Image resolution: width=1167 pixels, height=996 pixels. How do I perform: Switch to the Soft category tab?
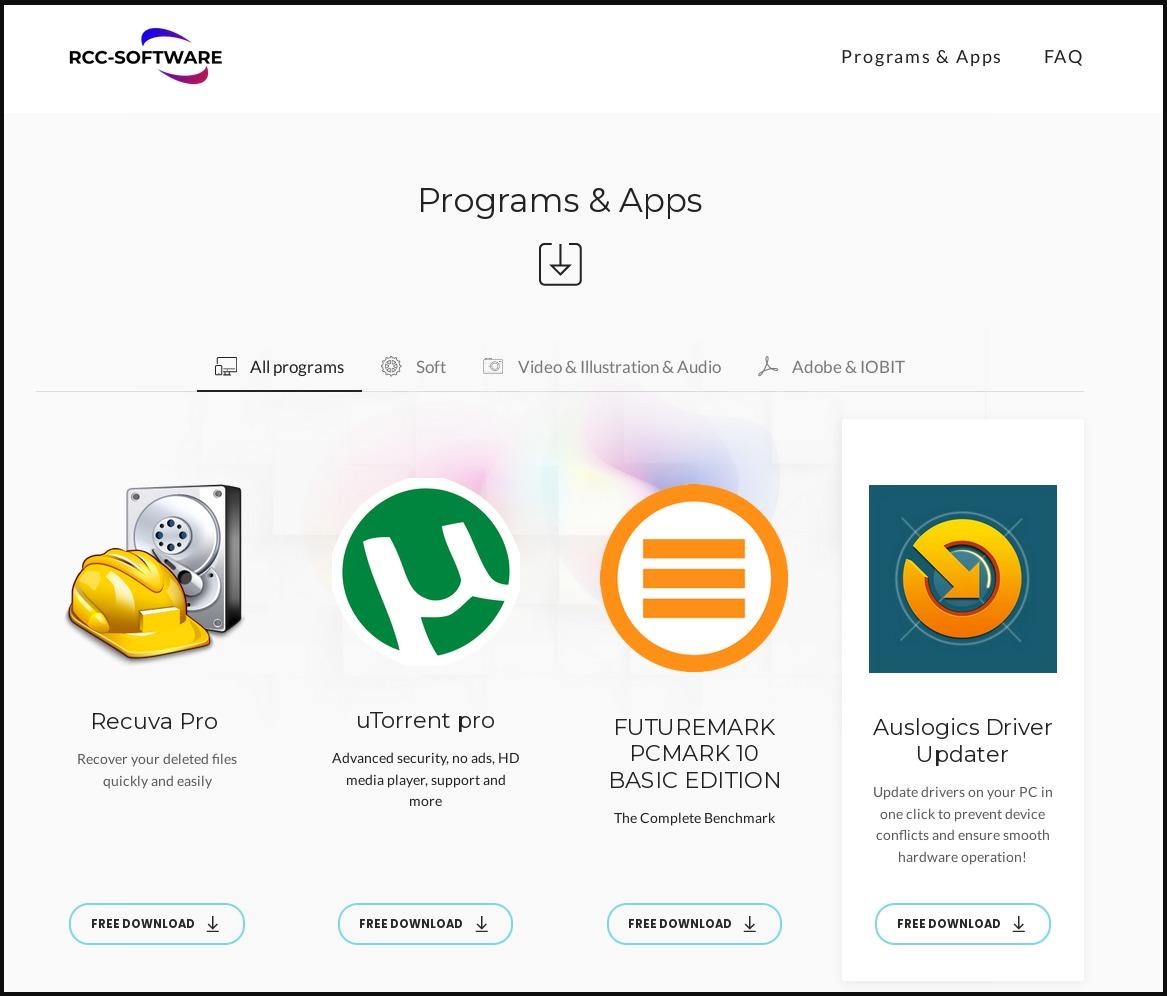(430, 366)
